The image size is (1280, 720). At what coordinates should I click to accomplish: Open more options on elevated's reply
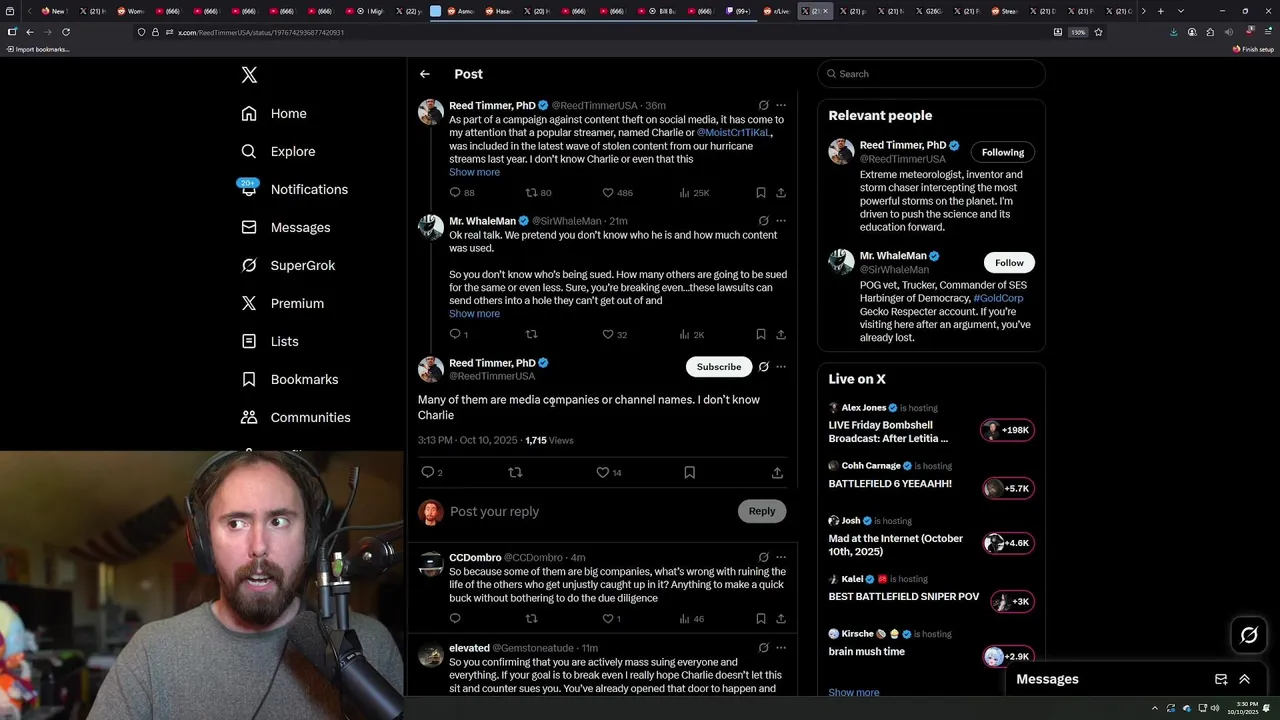click(x=781, y=648)
